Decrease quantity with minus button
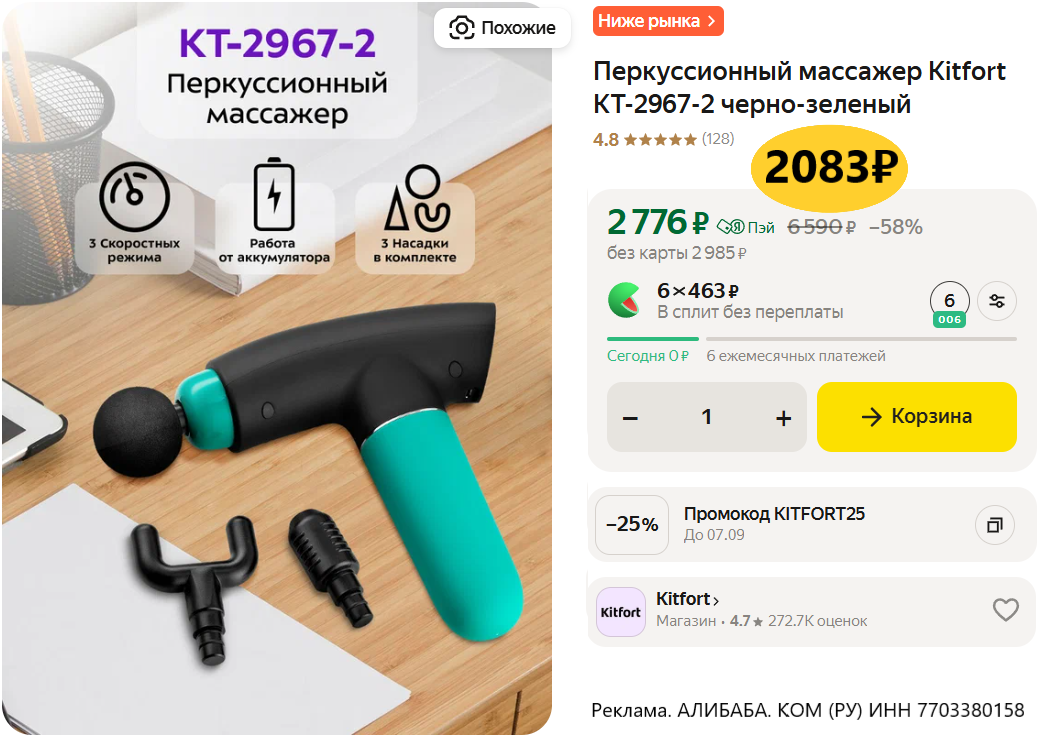This screenshot has width=1044, height=740. (x=630, y=418)
